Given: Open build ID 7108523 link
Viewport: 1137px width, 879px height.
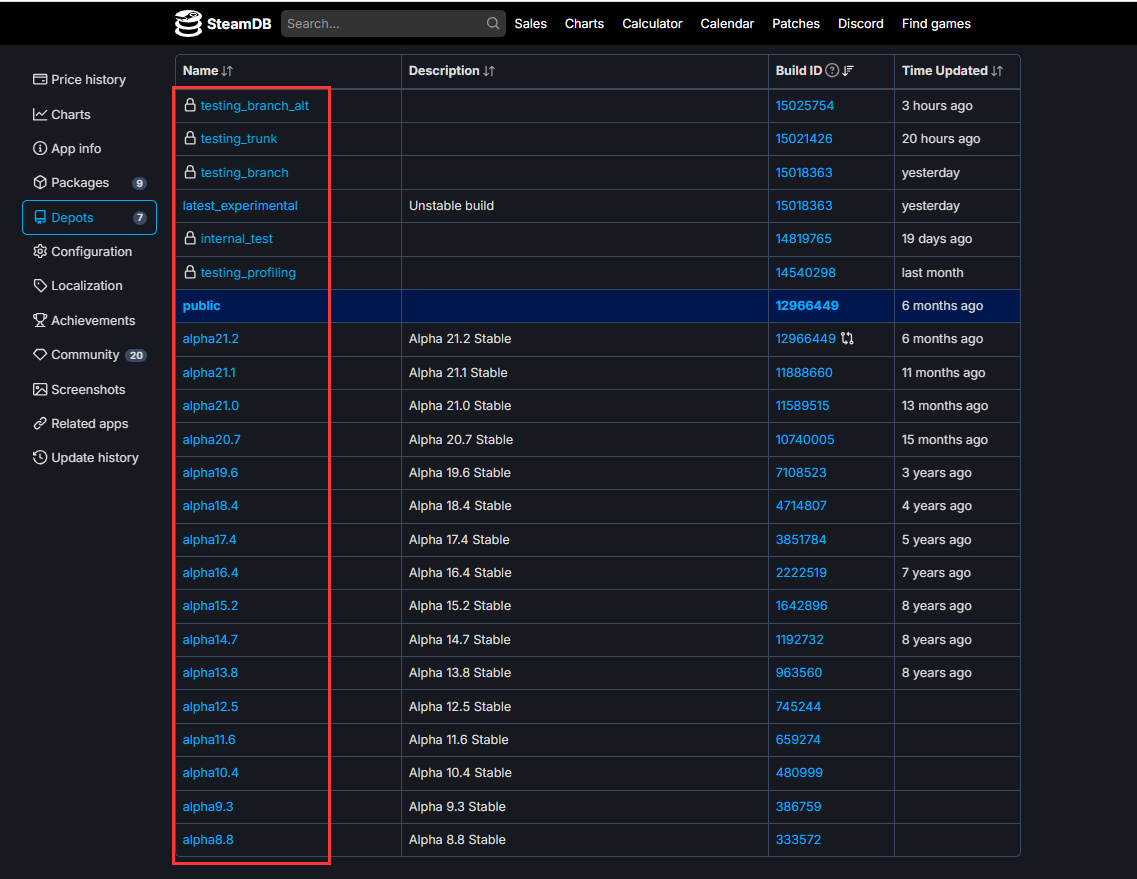Looking at the screenshot, I should [801, 473].
